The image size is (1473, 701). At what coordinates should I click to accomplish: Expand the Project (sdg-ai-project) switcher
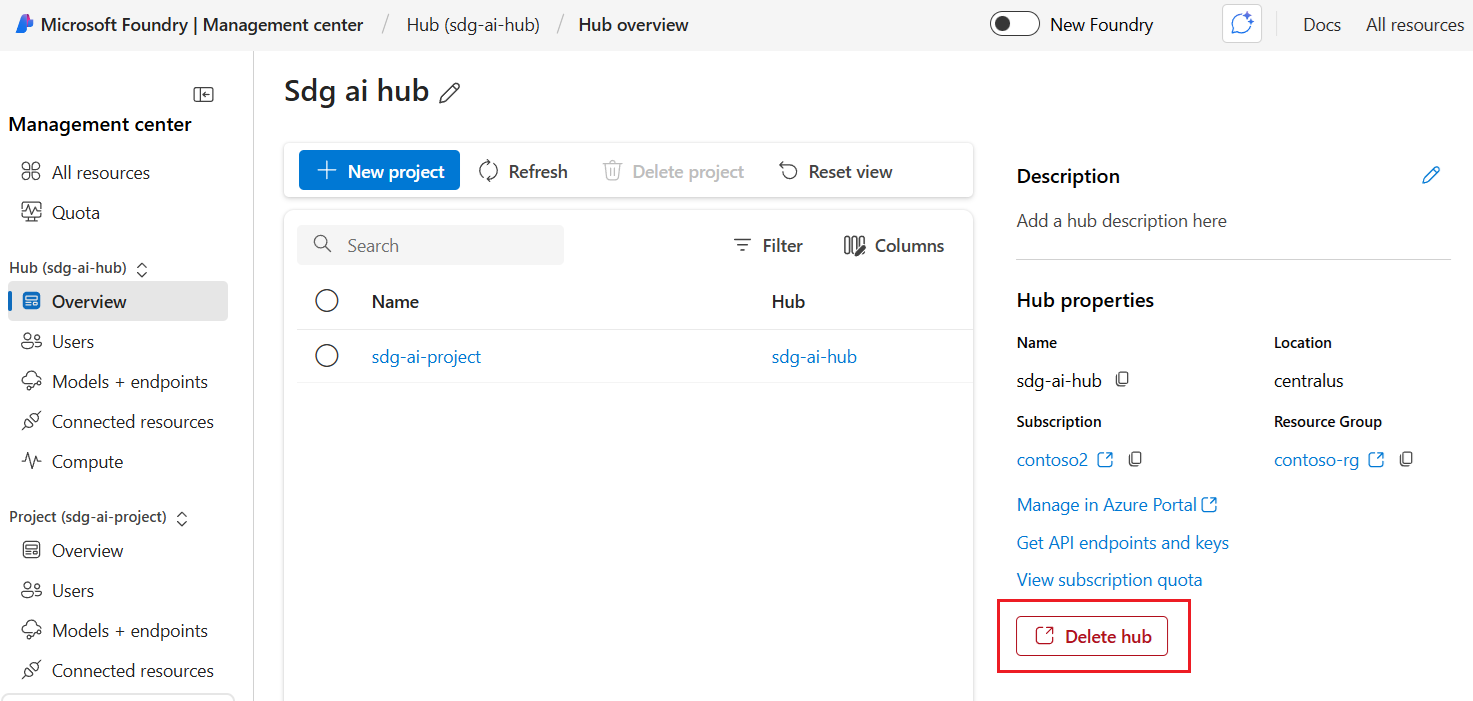pyautogui.click(x=182, y=518)
